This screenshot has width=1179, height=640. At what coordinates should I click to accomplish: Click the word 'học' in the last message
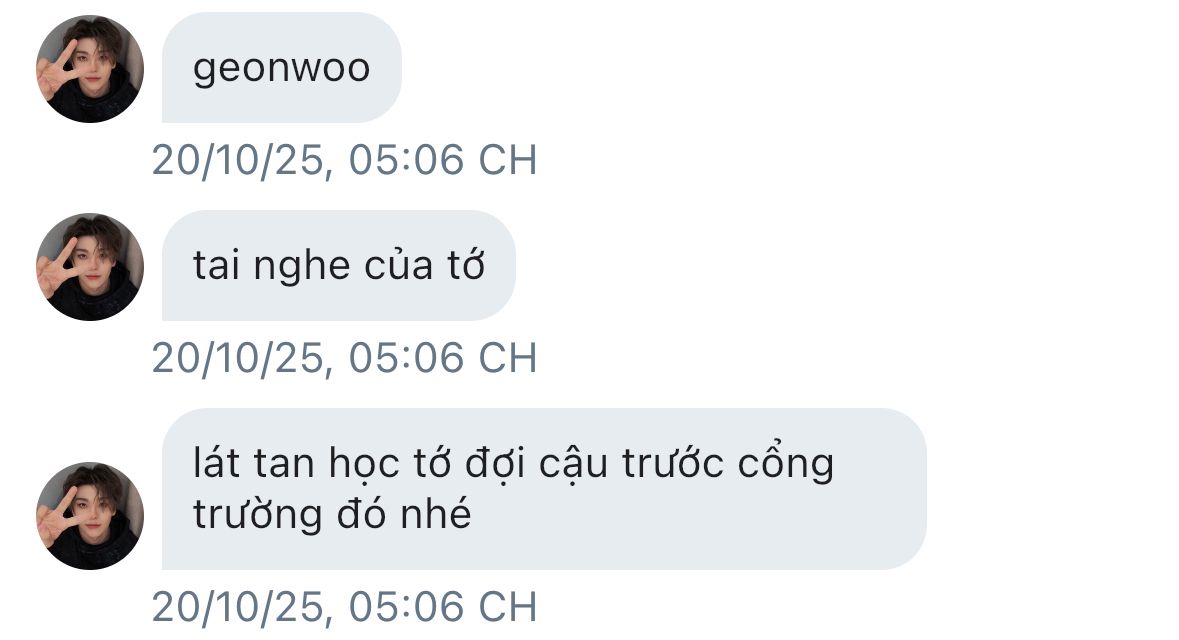pos(364,465)
